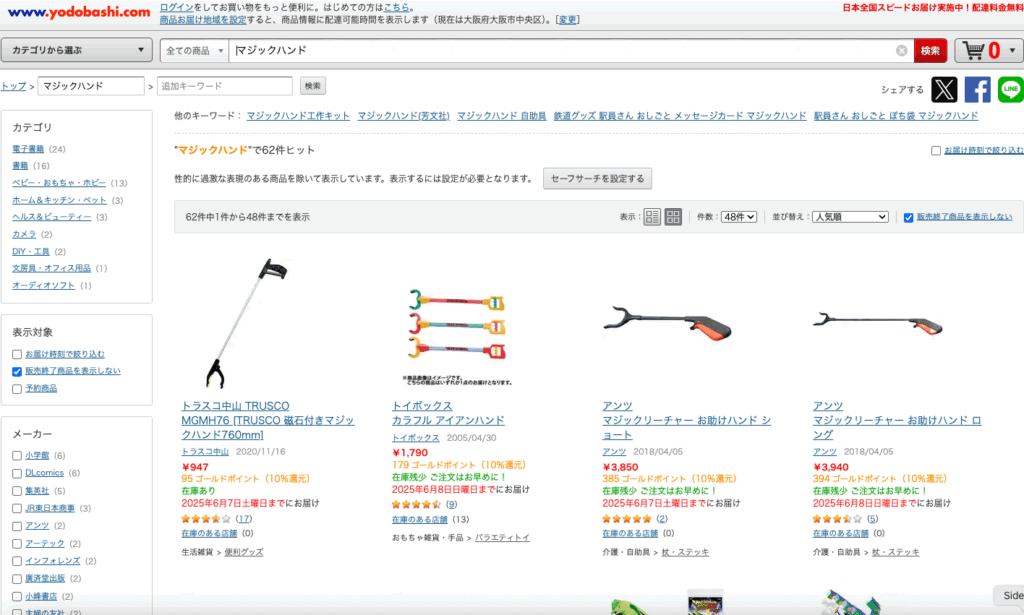1024x615 pixels.
Task: Open the TRUSCO magic hand product image
Action: [248, 323]
